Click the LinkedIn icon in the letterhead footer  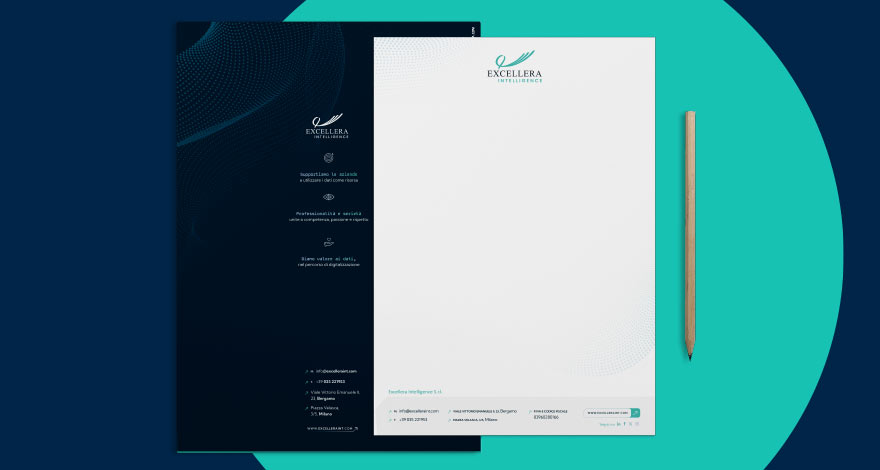click(x=619, y=424)
